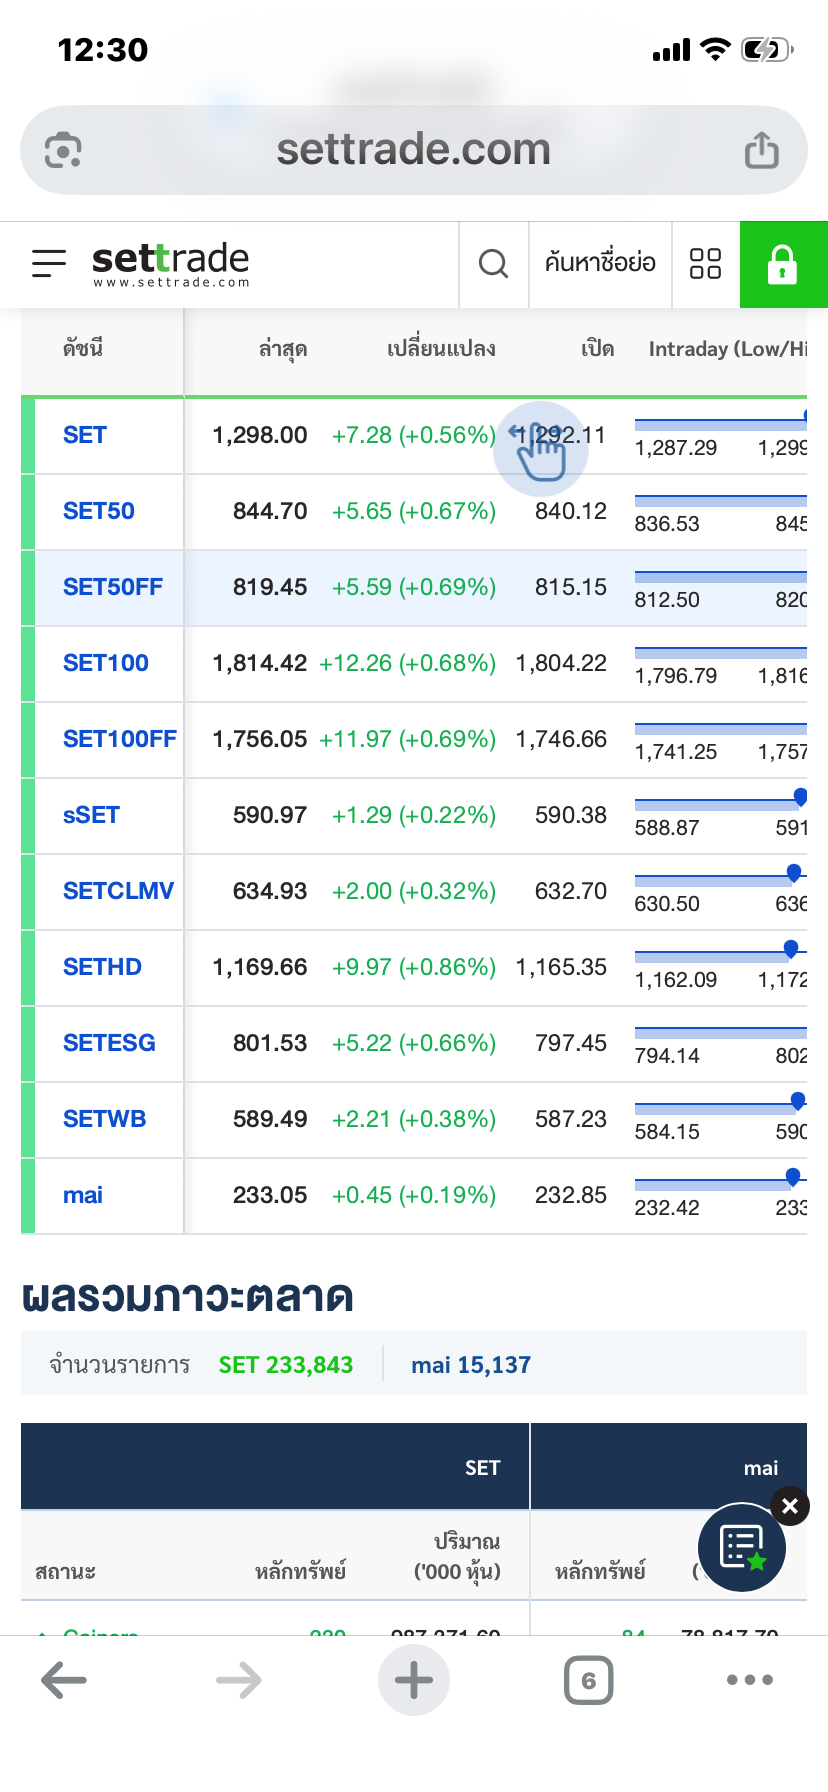
Task: Tap the symbol search field
Action: coord(600,264)
